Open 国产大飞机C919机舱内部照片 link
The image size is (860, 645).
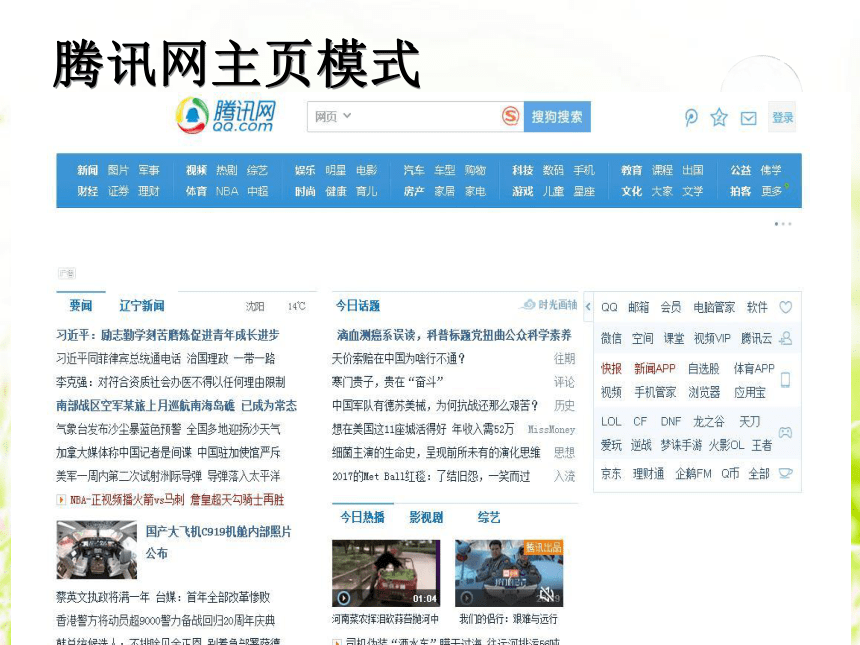[x=218, y=542]
